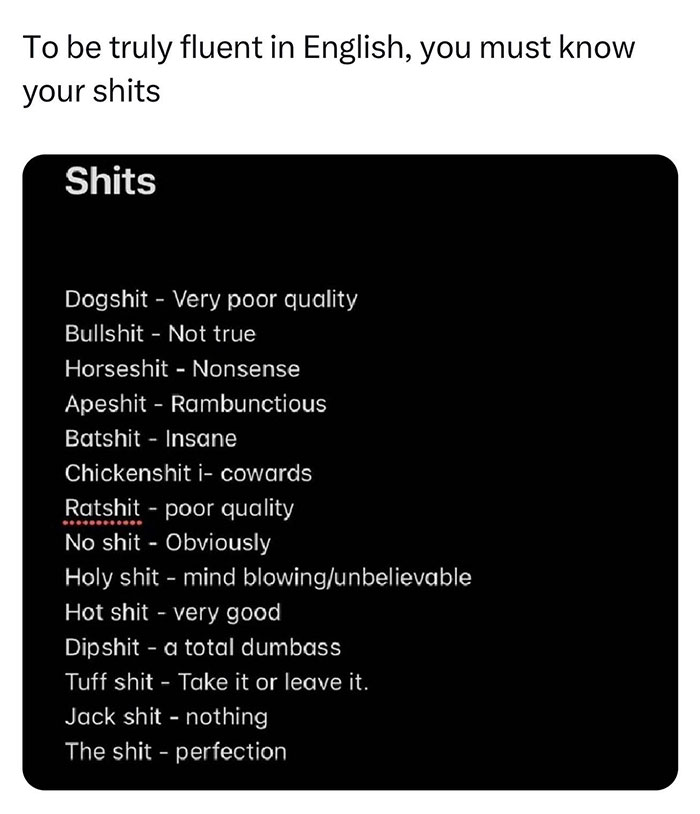
Task: Click the post caption about being fluent in English
Action: click(329, 69)
